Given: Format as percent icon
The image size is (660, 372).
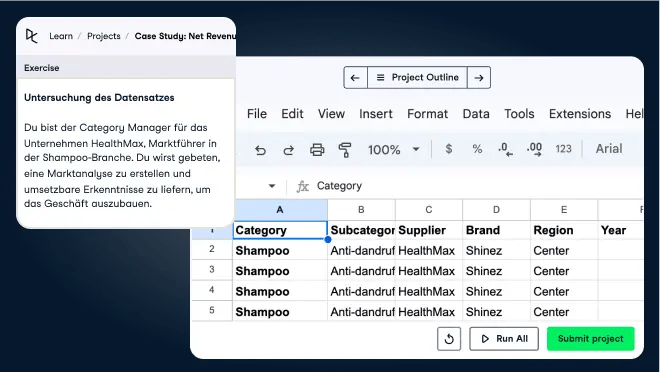Looking at the screenshot, I should pos(477,149).
